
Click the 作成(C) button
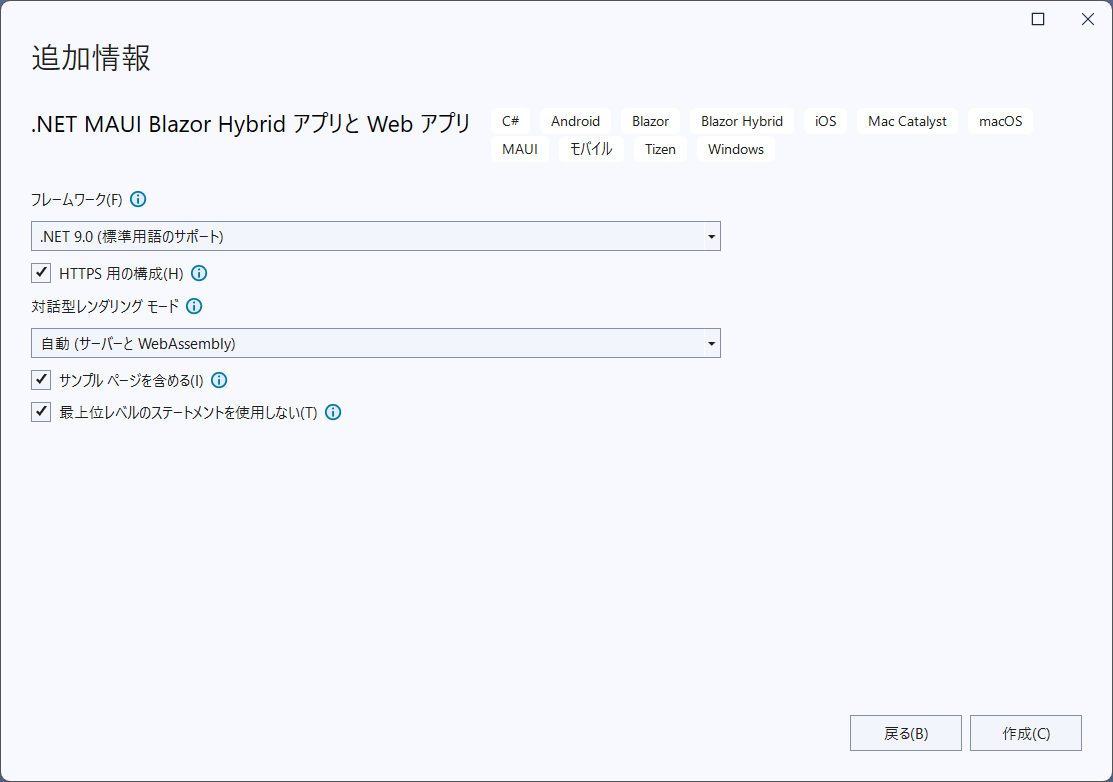click(x=1026, y=733)
